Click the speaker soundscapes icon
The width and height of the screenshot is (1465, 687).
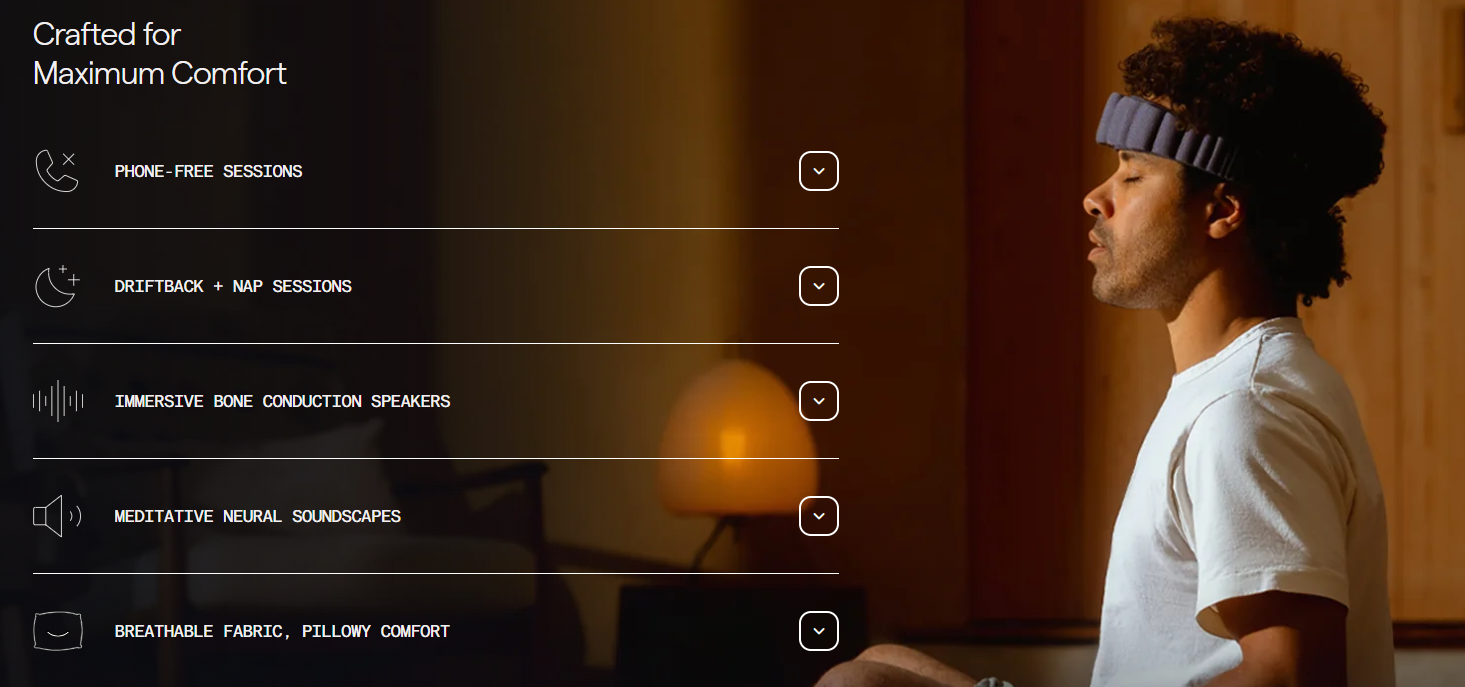point(57,516)
